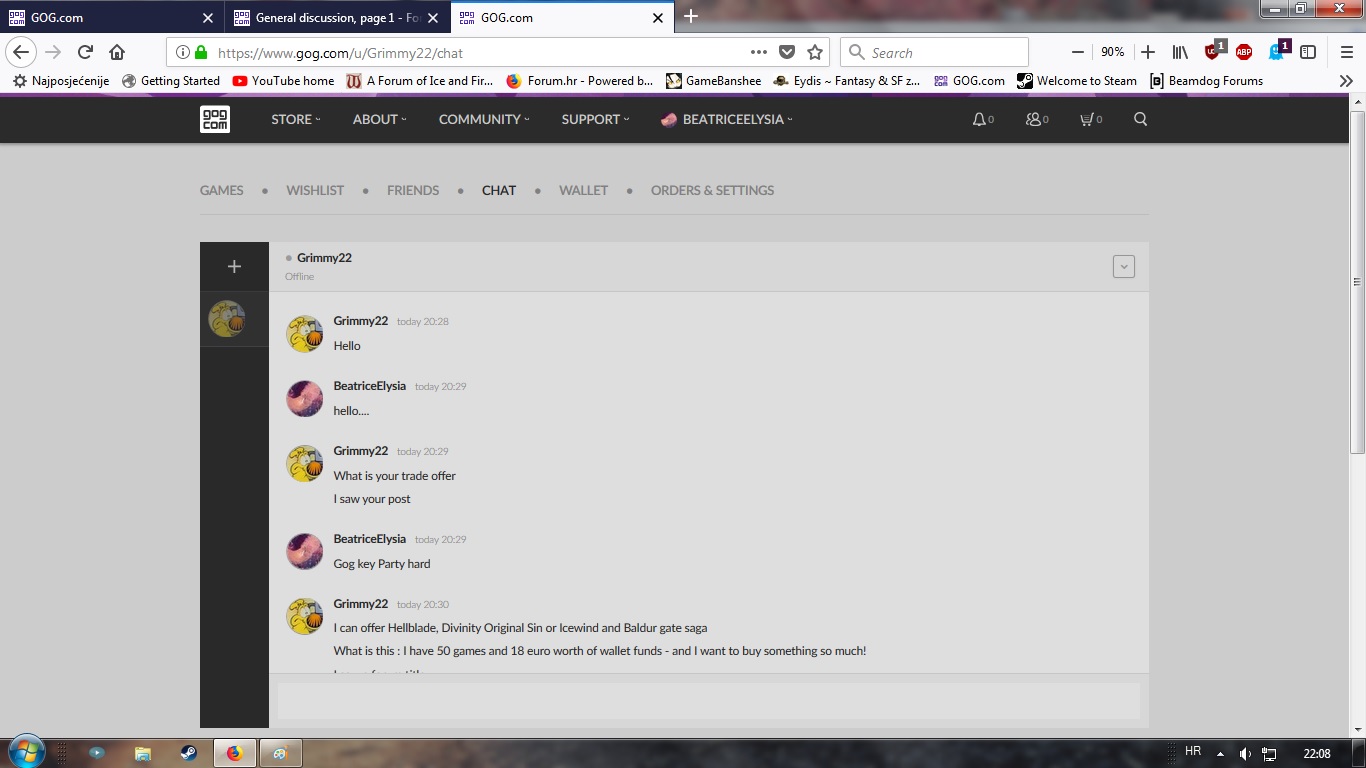Click the browser Forward button

(x=53, y=52)
